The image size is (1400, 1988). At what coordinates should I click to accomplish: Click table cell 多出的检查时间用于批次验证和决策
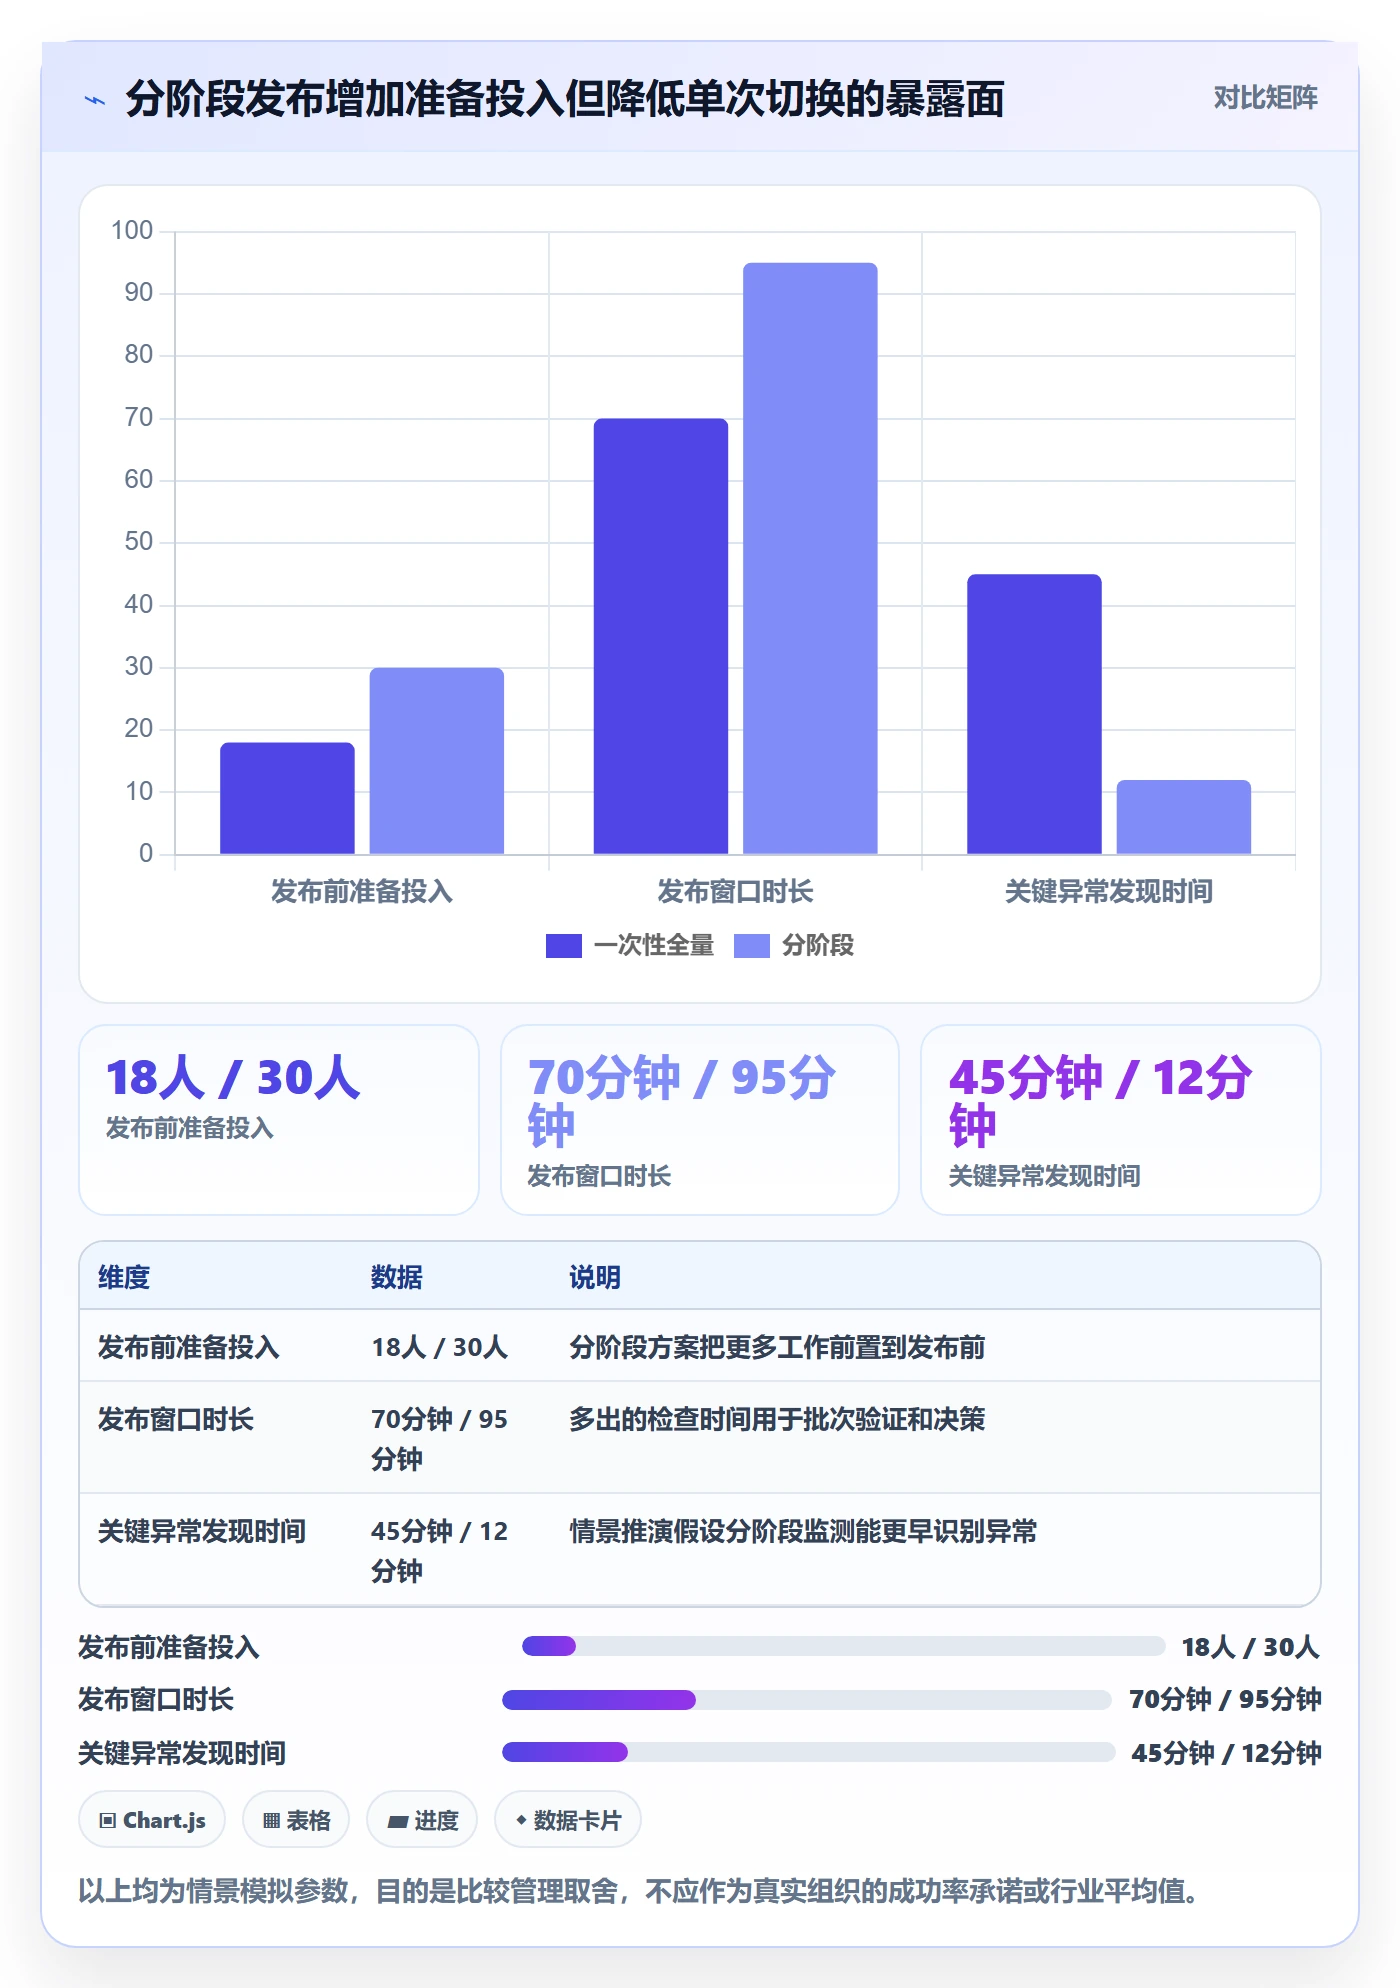[x=777, y=1419]
